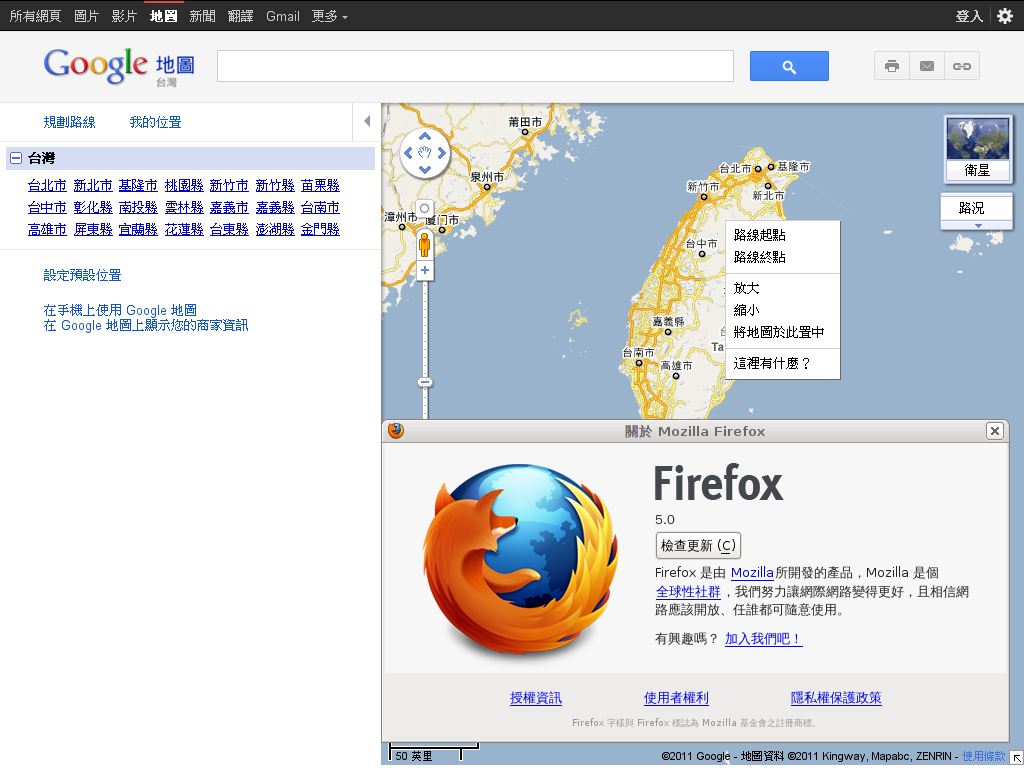Click the Firefox icon in dialog title bar
The image size is (1024, 768).
pos(396,431)
